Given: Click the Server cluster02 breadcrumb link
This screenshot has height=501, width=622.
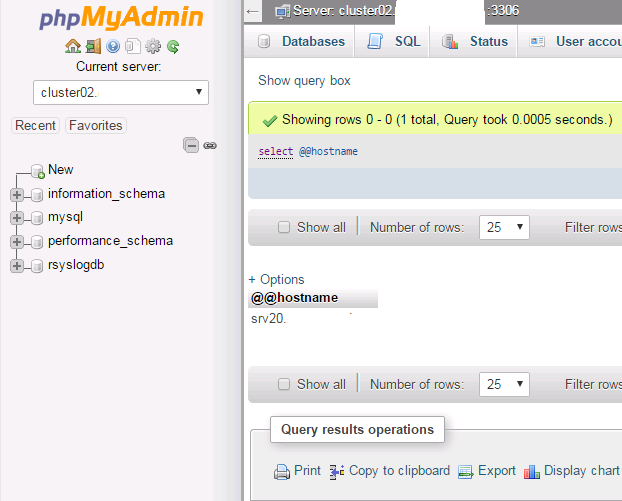Looking at the screenshot, I should point(343,11).
